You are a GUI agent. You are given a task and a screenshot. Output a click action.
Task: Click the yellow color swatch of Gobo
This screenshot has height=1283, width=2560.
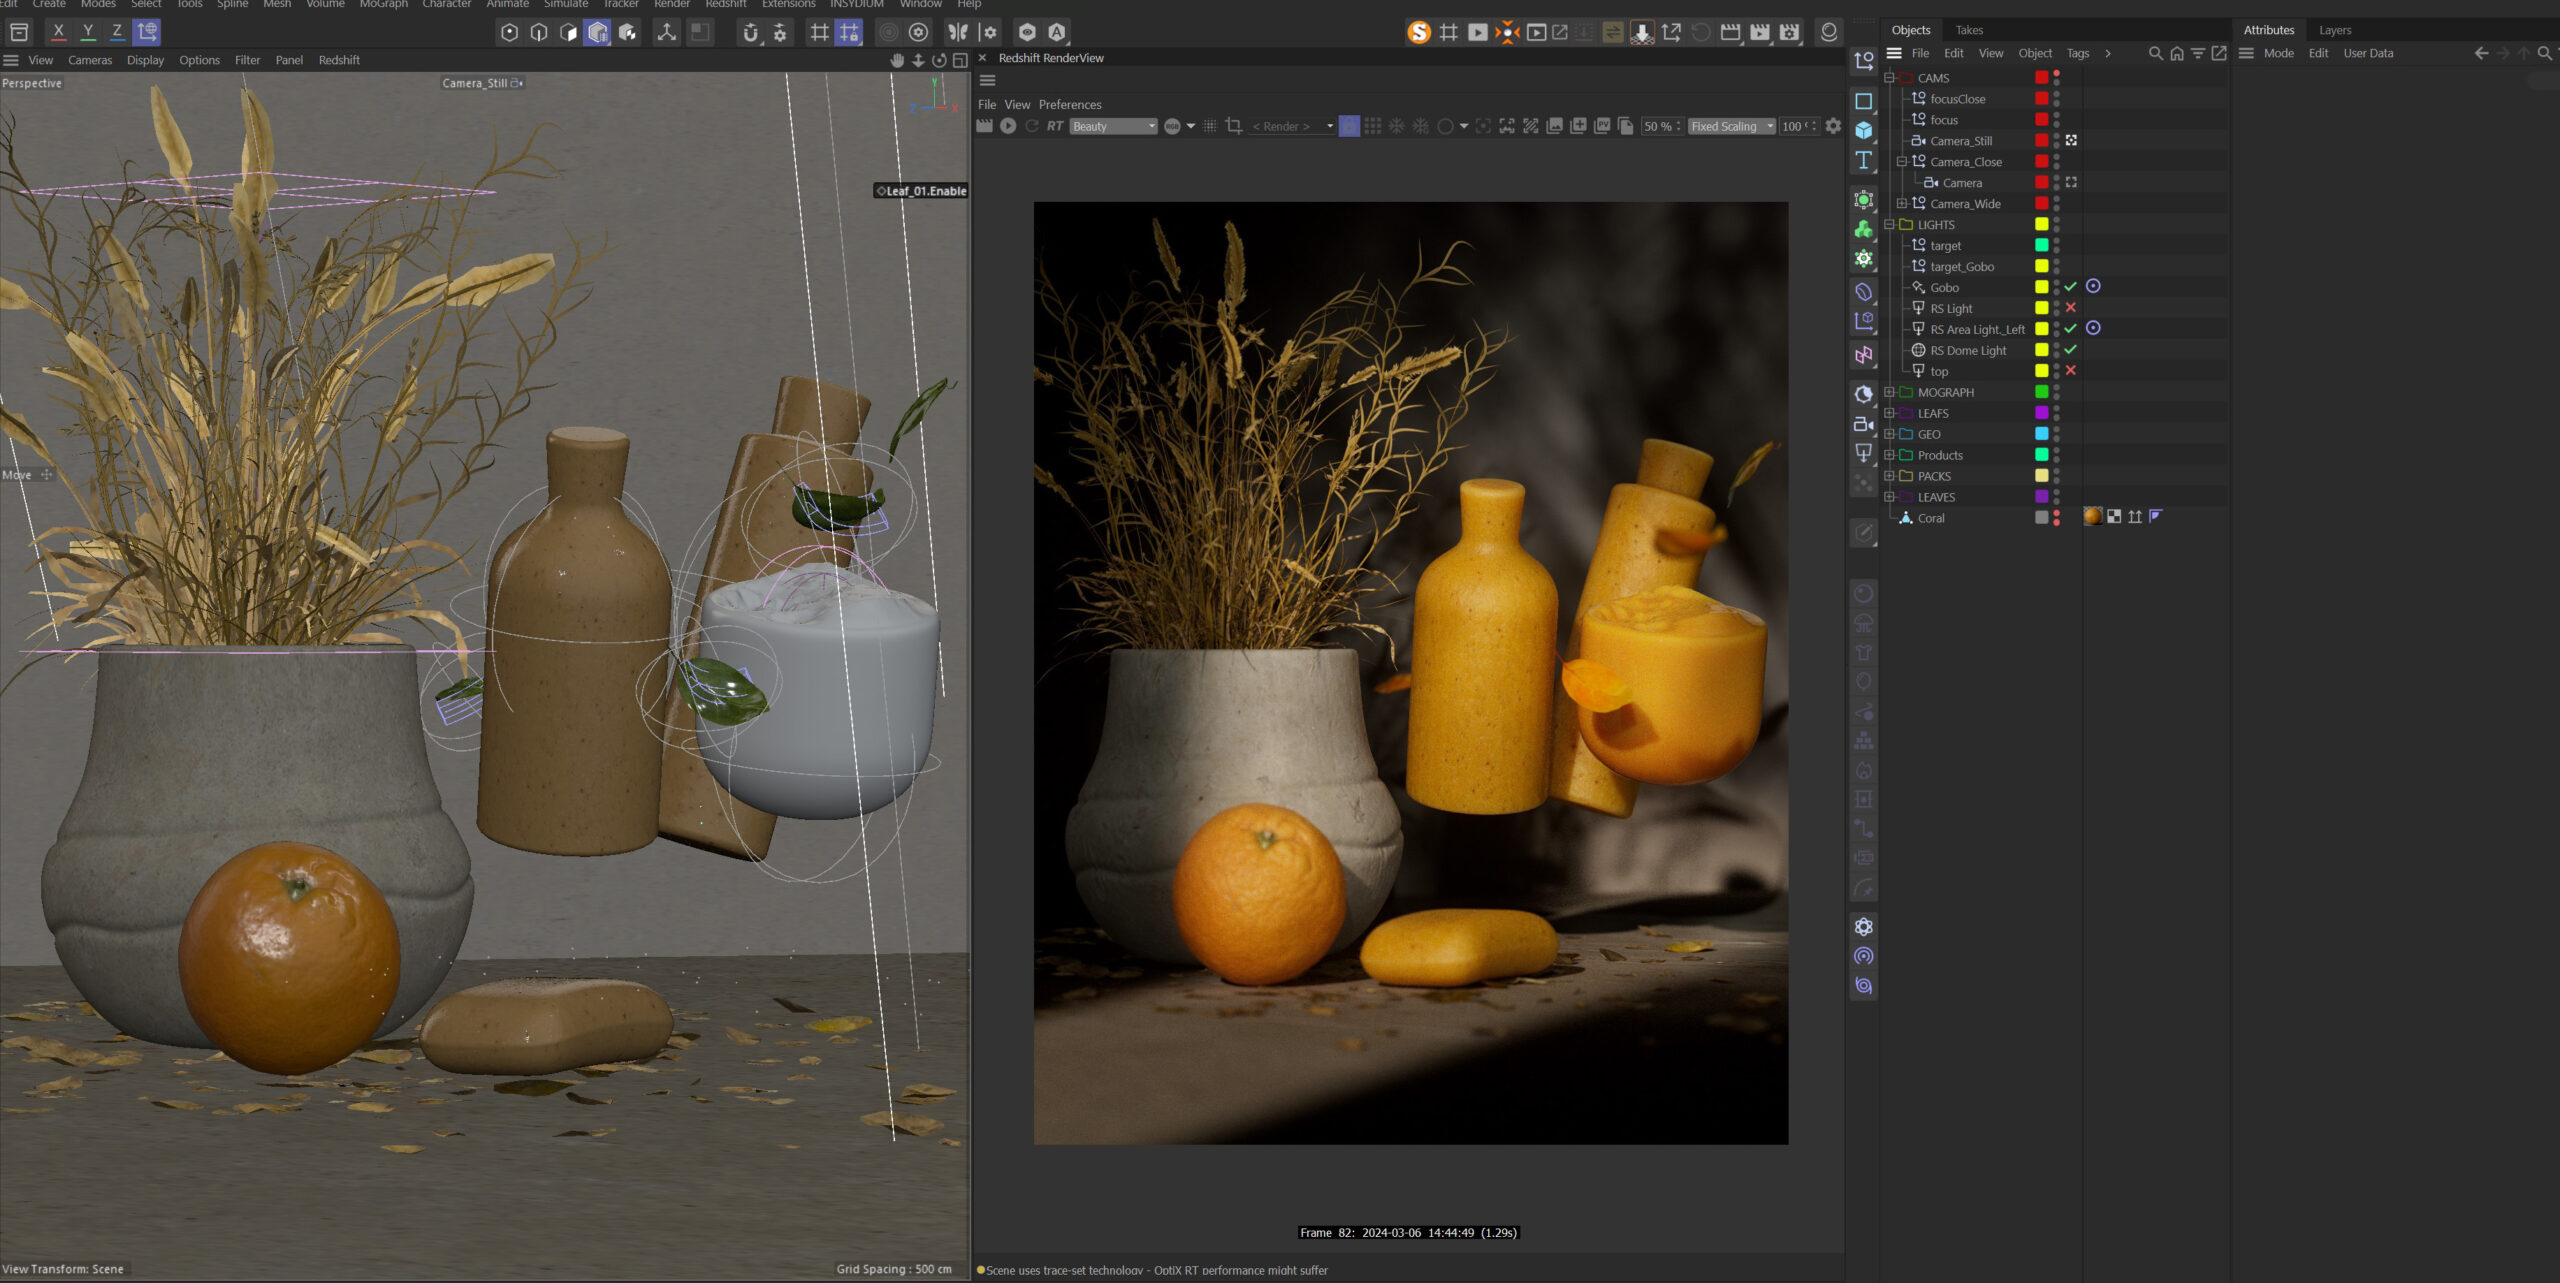(x=2041, y=287)
